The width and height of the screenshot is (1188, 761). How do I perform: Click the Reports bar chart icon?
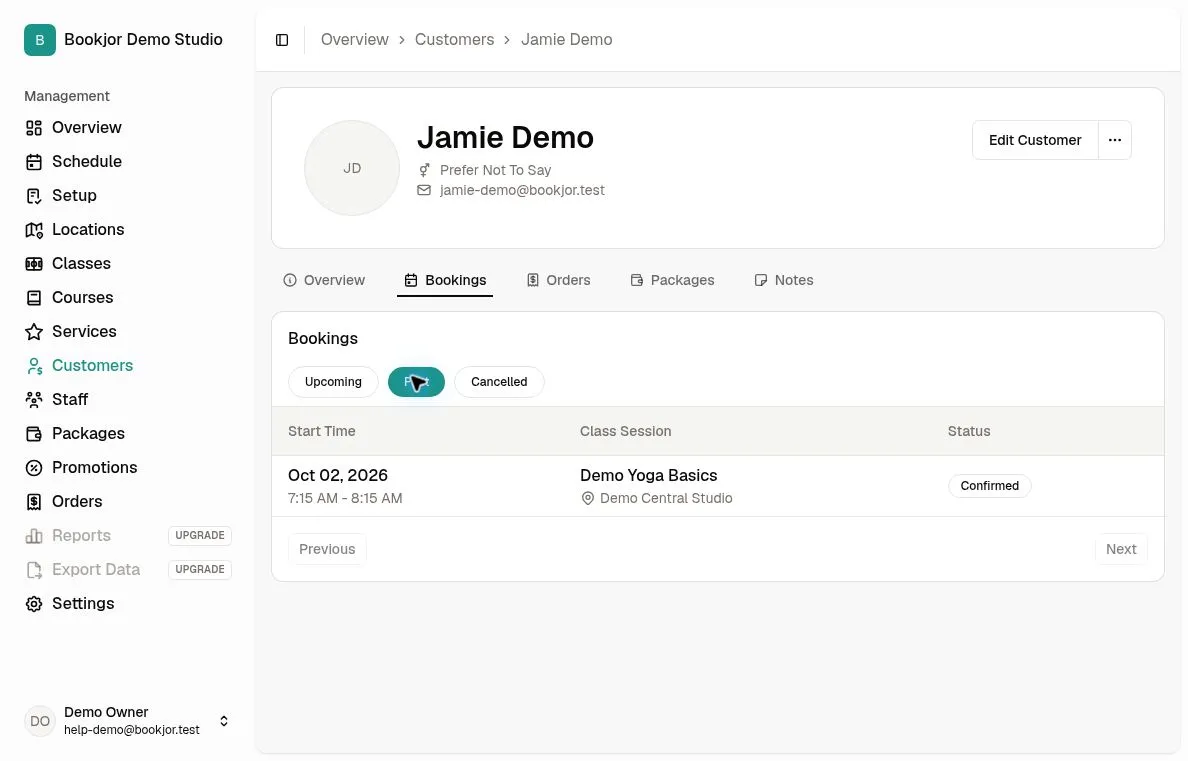point(34,536)
